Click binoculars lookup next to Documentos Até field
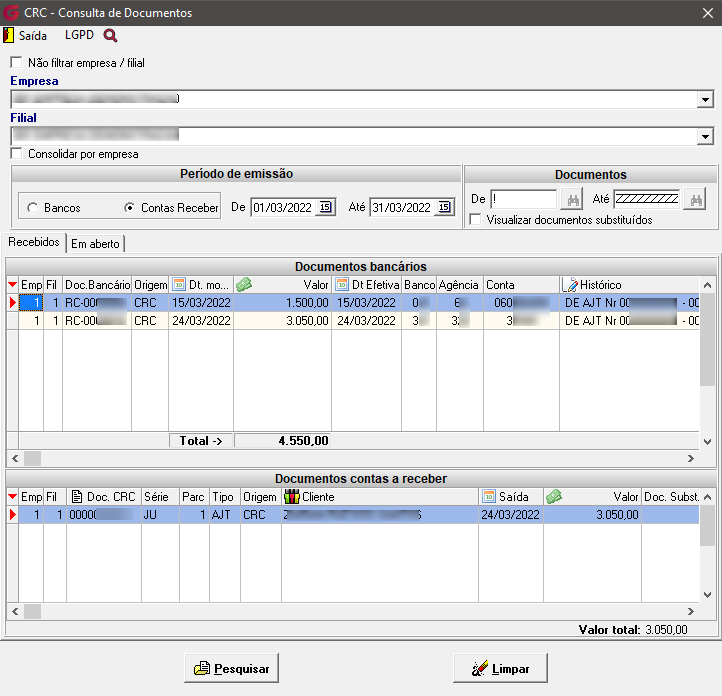 [696, 200]
